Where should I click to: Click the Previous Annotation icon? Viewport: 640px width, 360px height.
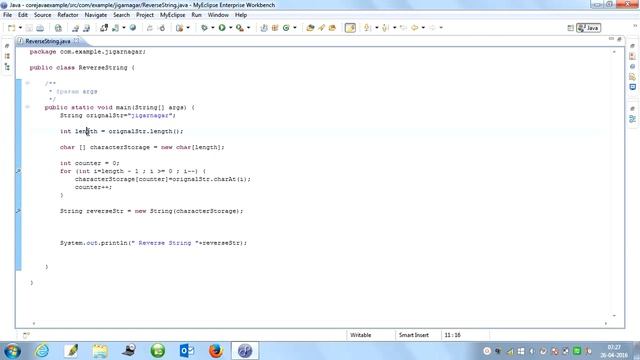click(385, 28)
